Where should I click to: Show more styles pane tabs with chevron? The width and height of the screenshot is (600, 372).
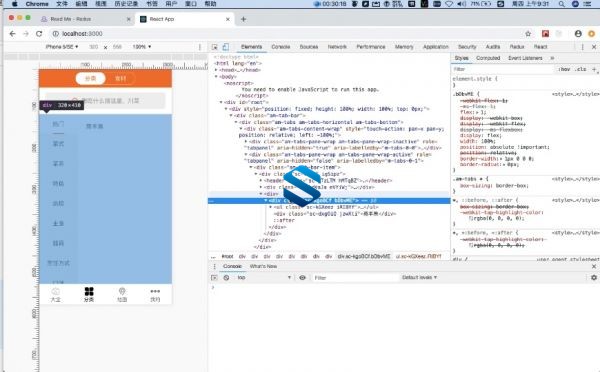pos(552,58)
